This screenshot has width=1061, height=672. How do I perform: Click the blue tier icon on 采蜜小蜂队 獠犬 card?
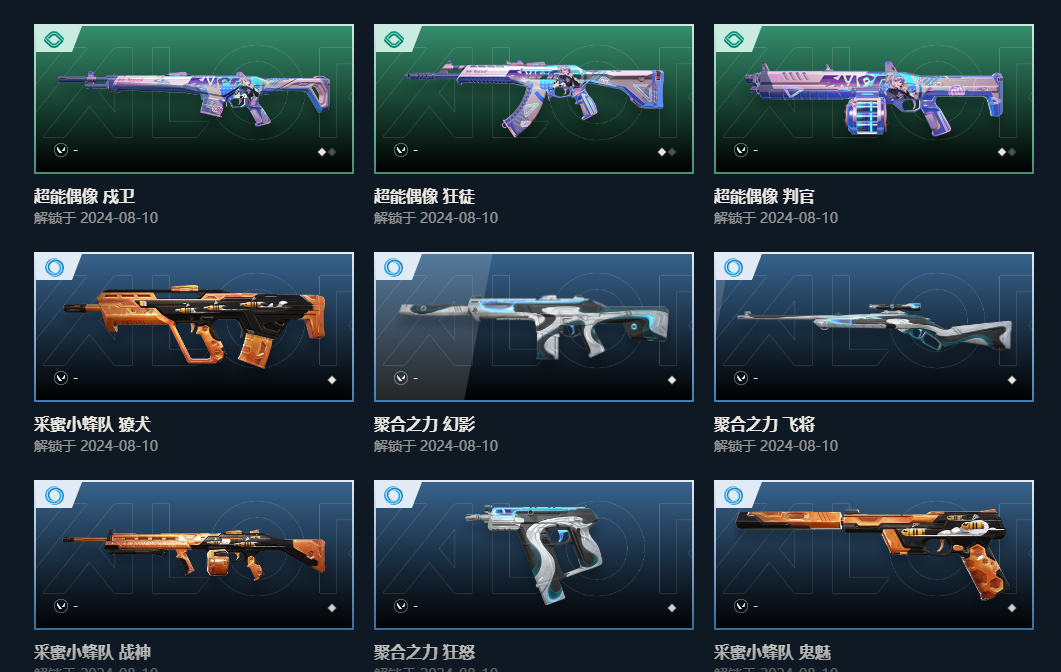coord(54,268)
